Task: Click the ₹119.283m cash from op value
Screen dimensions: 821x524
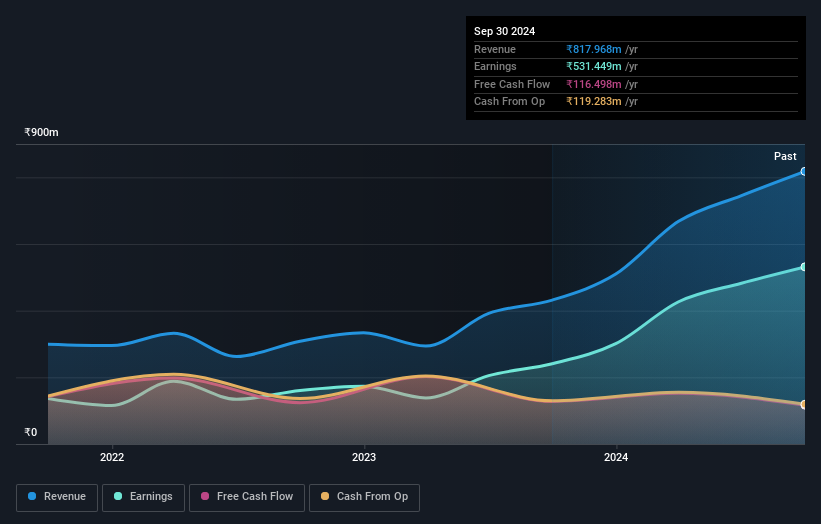Action: [x=594, y=102]
